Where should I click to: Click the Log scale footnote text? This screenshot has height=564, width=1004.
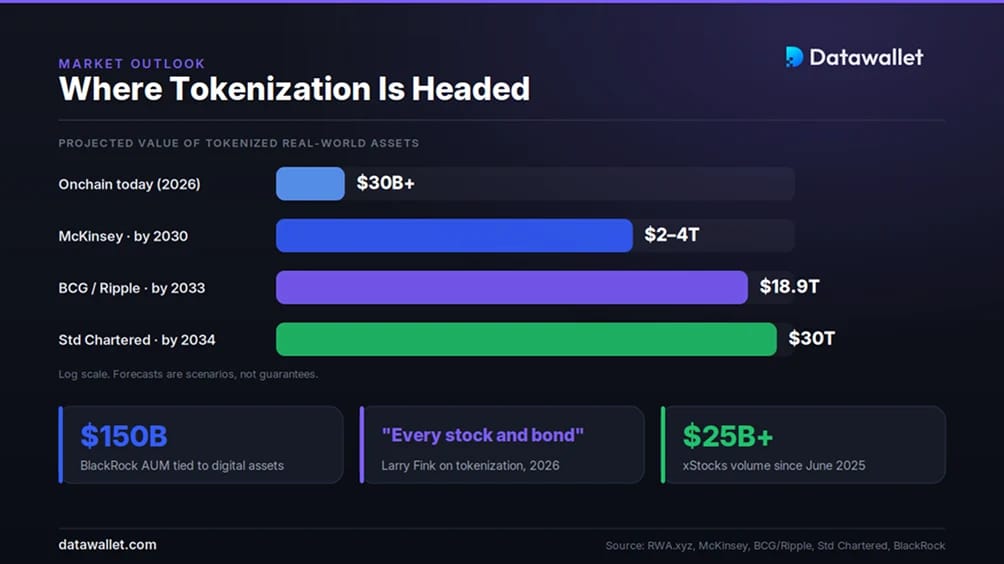(x=188, y=374)
